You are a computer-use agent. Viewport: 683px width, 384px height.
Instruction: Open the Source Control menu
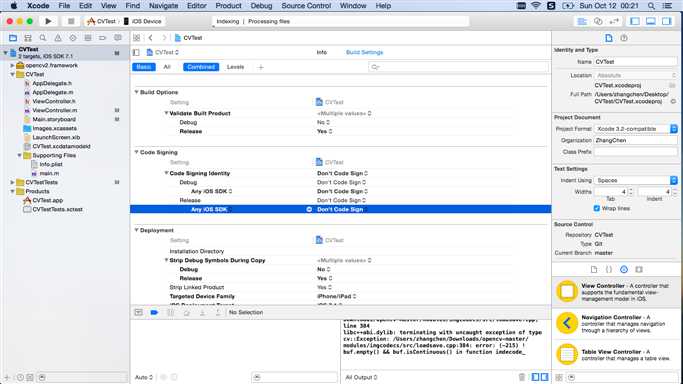click(306, 6)
